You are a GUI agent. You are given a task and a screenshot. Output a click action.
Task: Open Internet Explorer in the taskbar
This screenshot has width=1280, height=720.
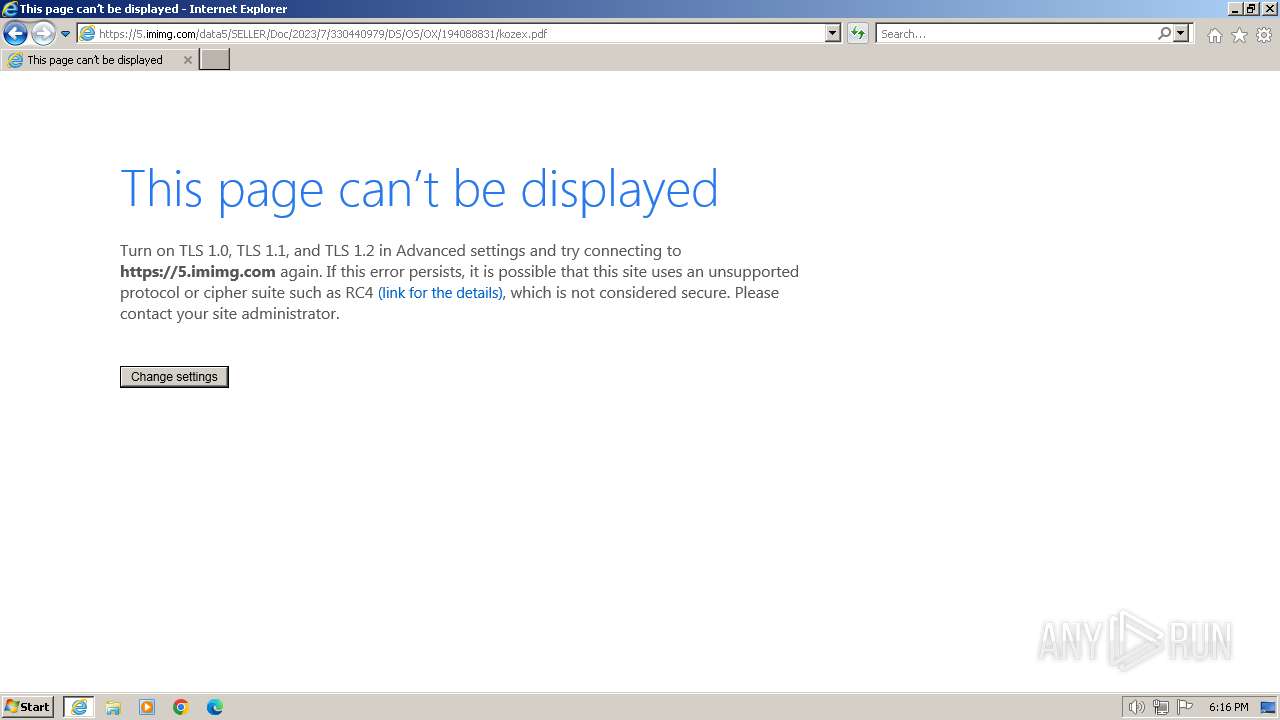(x=79, y=707)
